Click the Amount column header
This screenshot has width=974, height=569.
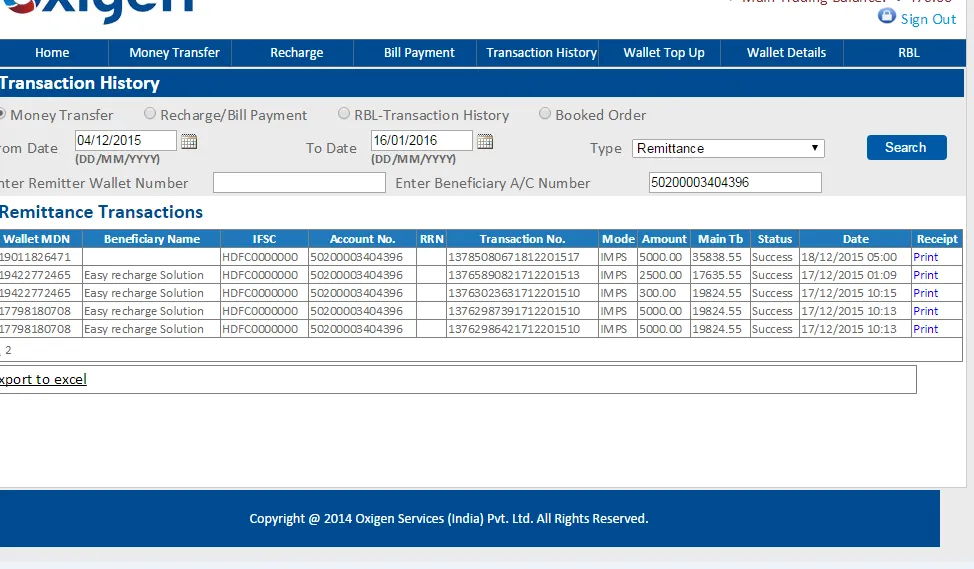coord(664,239)
